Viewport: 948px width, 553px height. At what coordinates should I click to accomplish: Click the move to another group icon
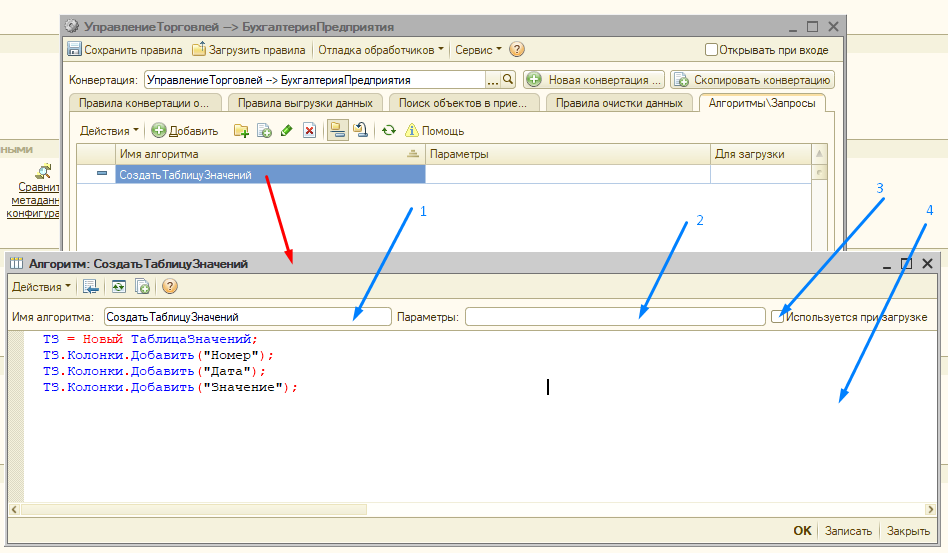[360, 131]
